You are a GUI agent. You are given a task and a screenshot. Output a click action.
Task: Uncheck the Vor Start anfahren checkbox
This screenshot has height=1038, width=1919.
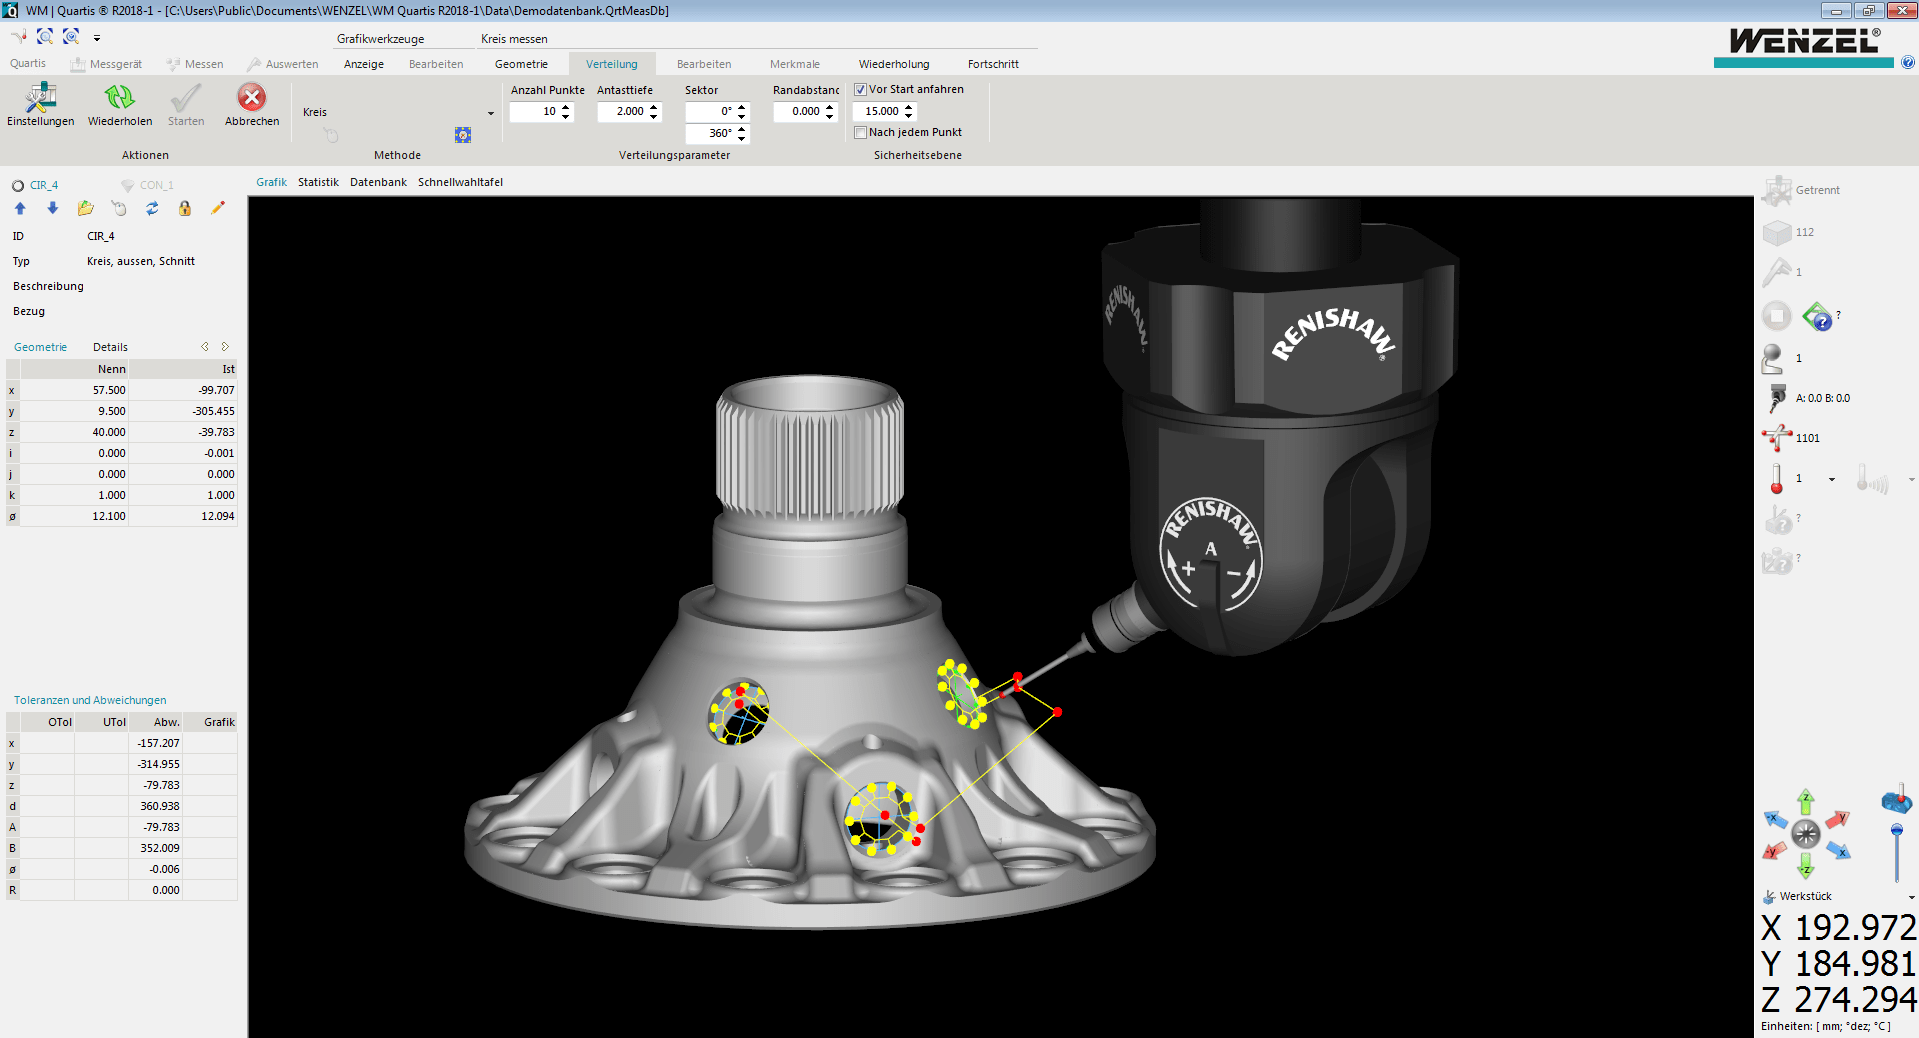point(860,90)
